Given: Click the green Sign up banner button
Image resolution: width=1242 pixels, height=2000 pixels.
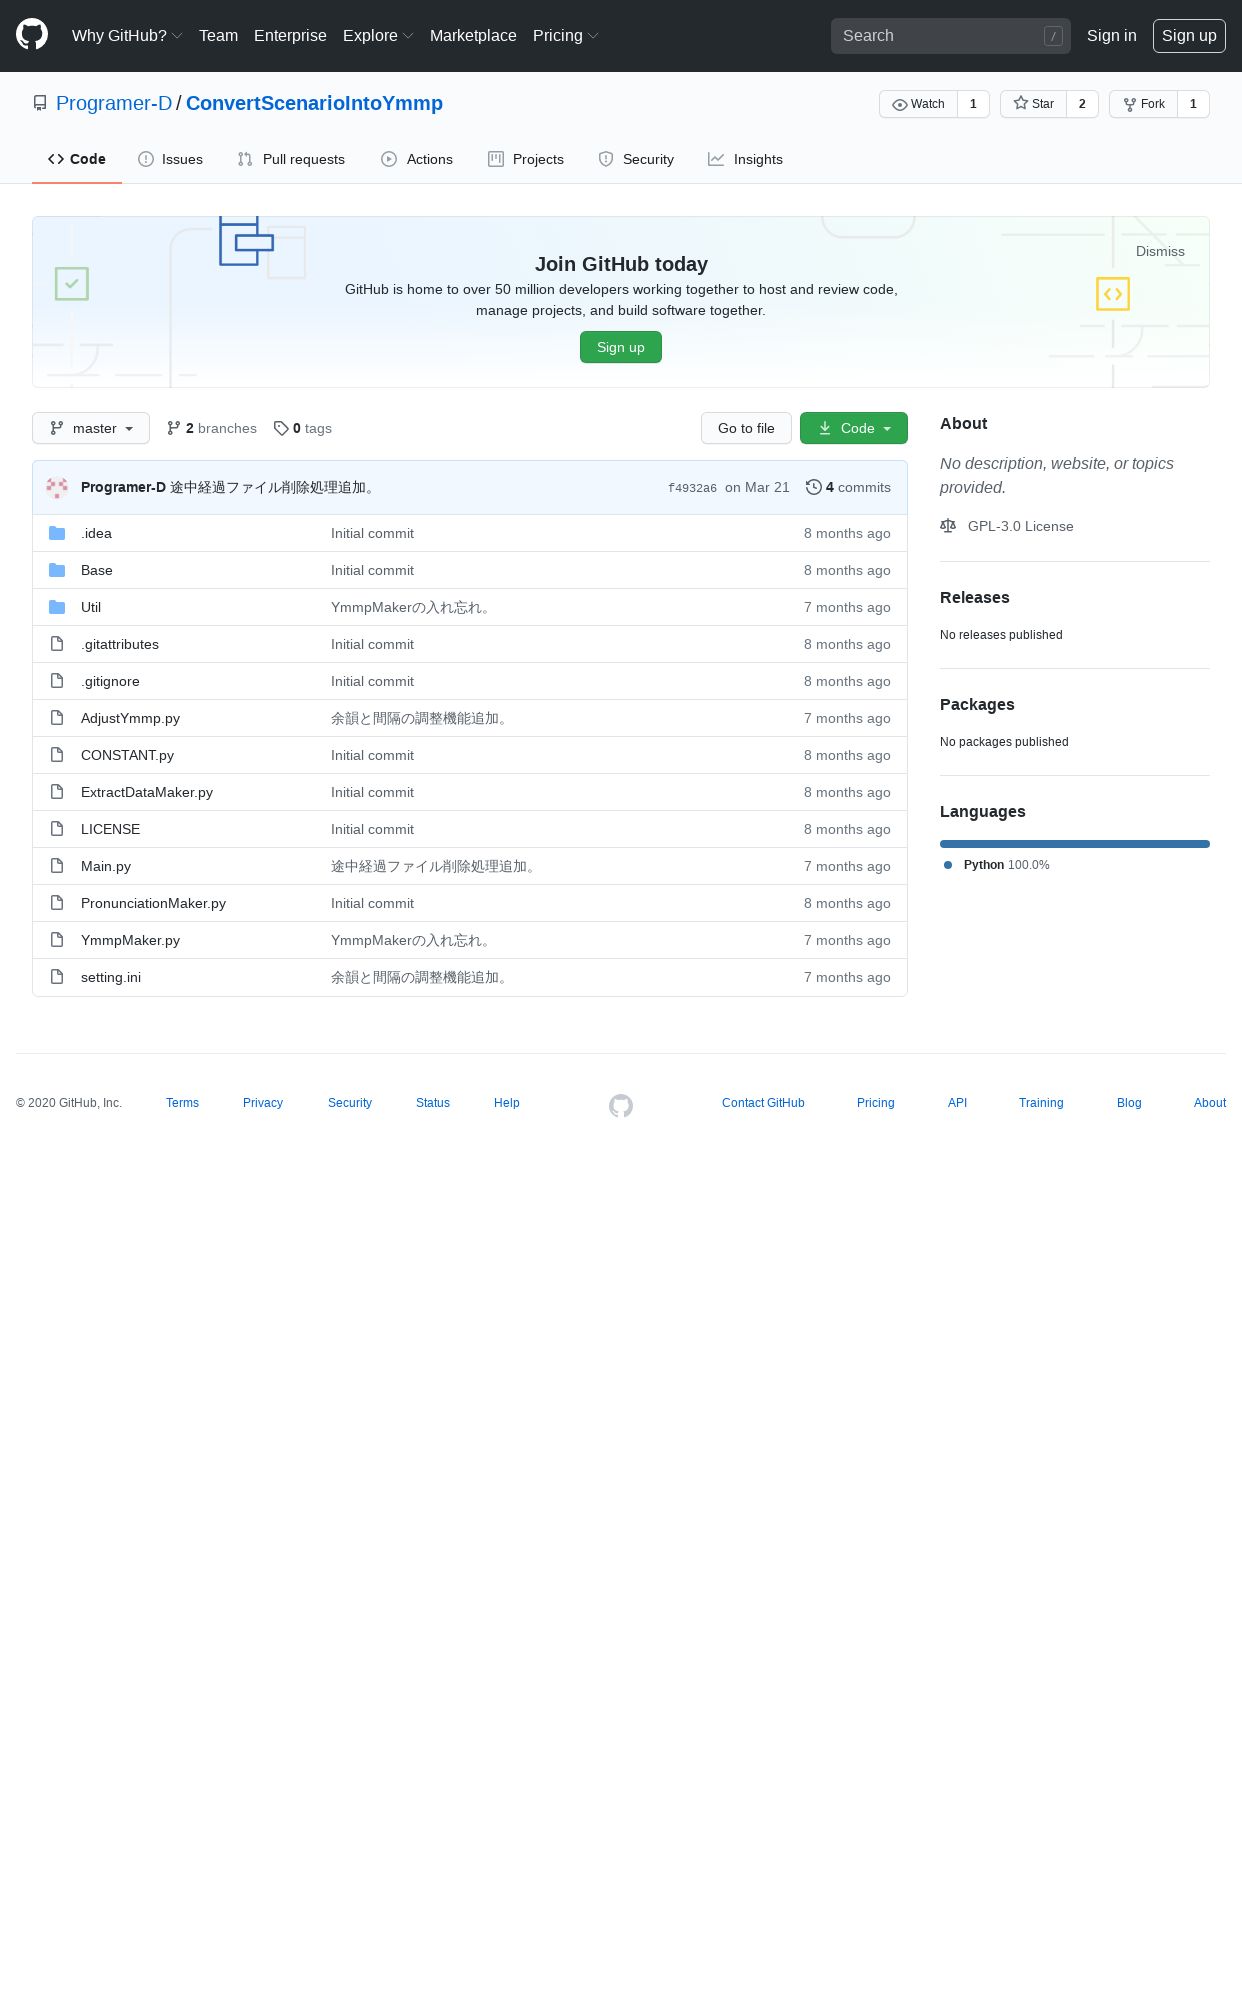Looking at the screenshot, I should (x=621, y=347).
